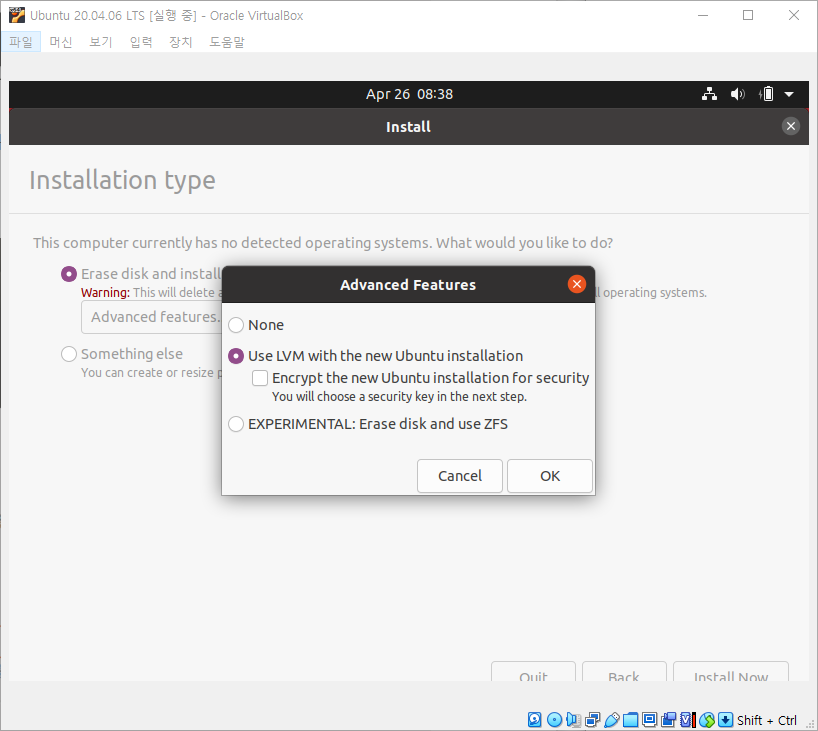Screen dimensions: 818x731
Task: Toggle the mouse integration status icon
Action: click(707, 720)
